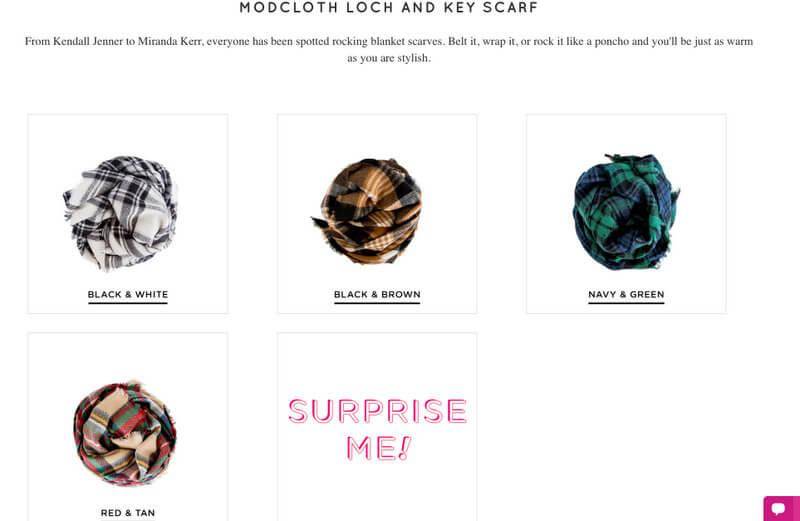Open the pink chat bubble icon
The width and height of the screenshot is (800, 521).
click(x=781, y=508)
